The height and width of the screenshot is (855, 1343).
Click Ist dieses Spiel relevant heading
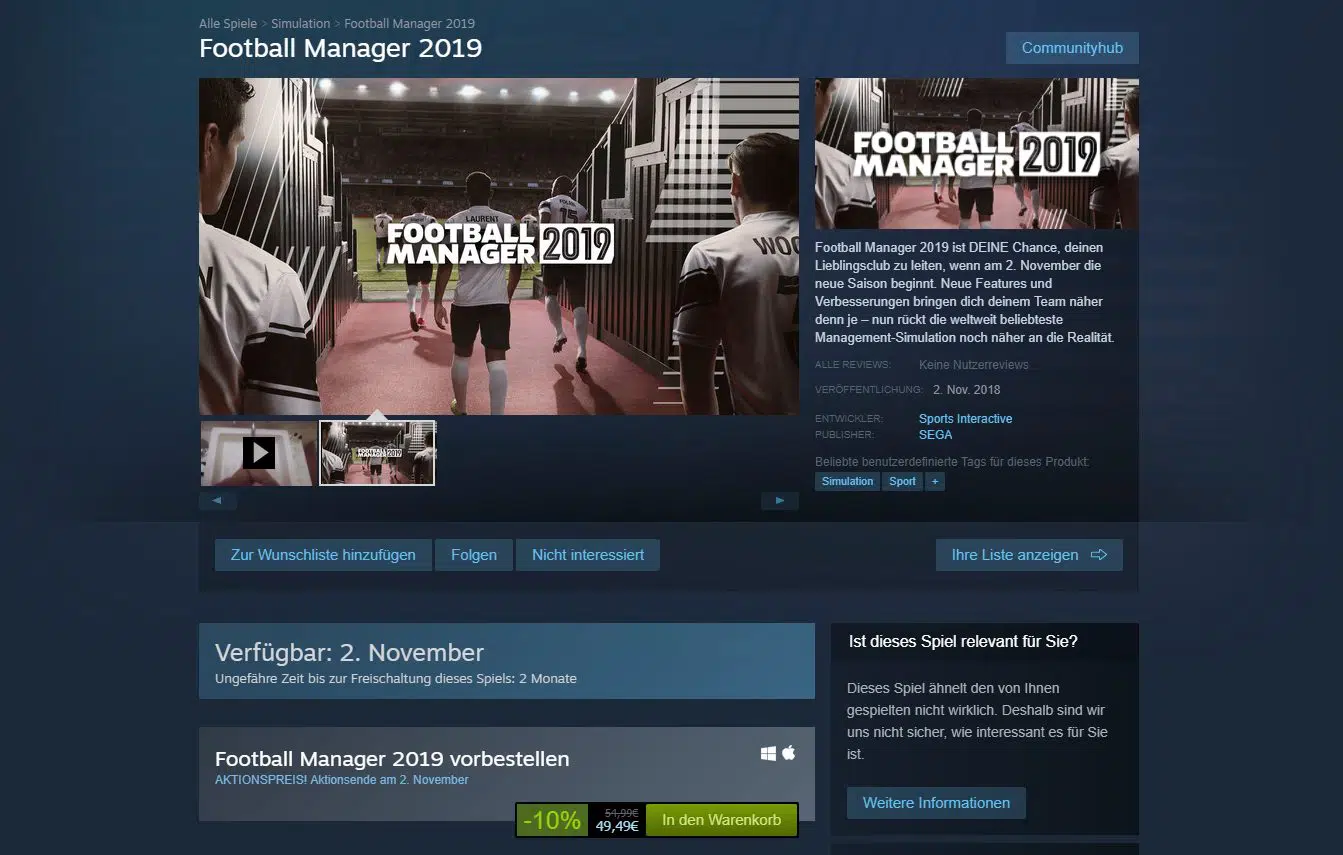click(x=963, y=641)
